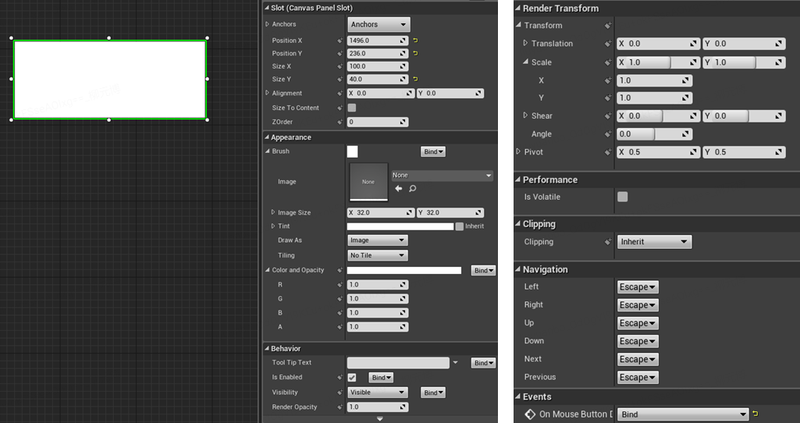Show advanced options arrow under Behavior
The width and height of the screenshot is (800, 423).
[380, 419]
